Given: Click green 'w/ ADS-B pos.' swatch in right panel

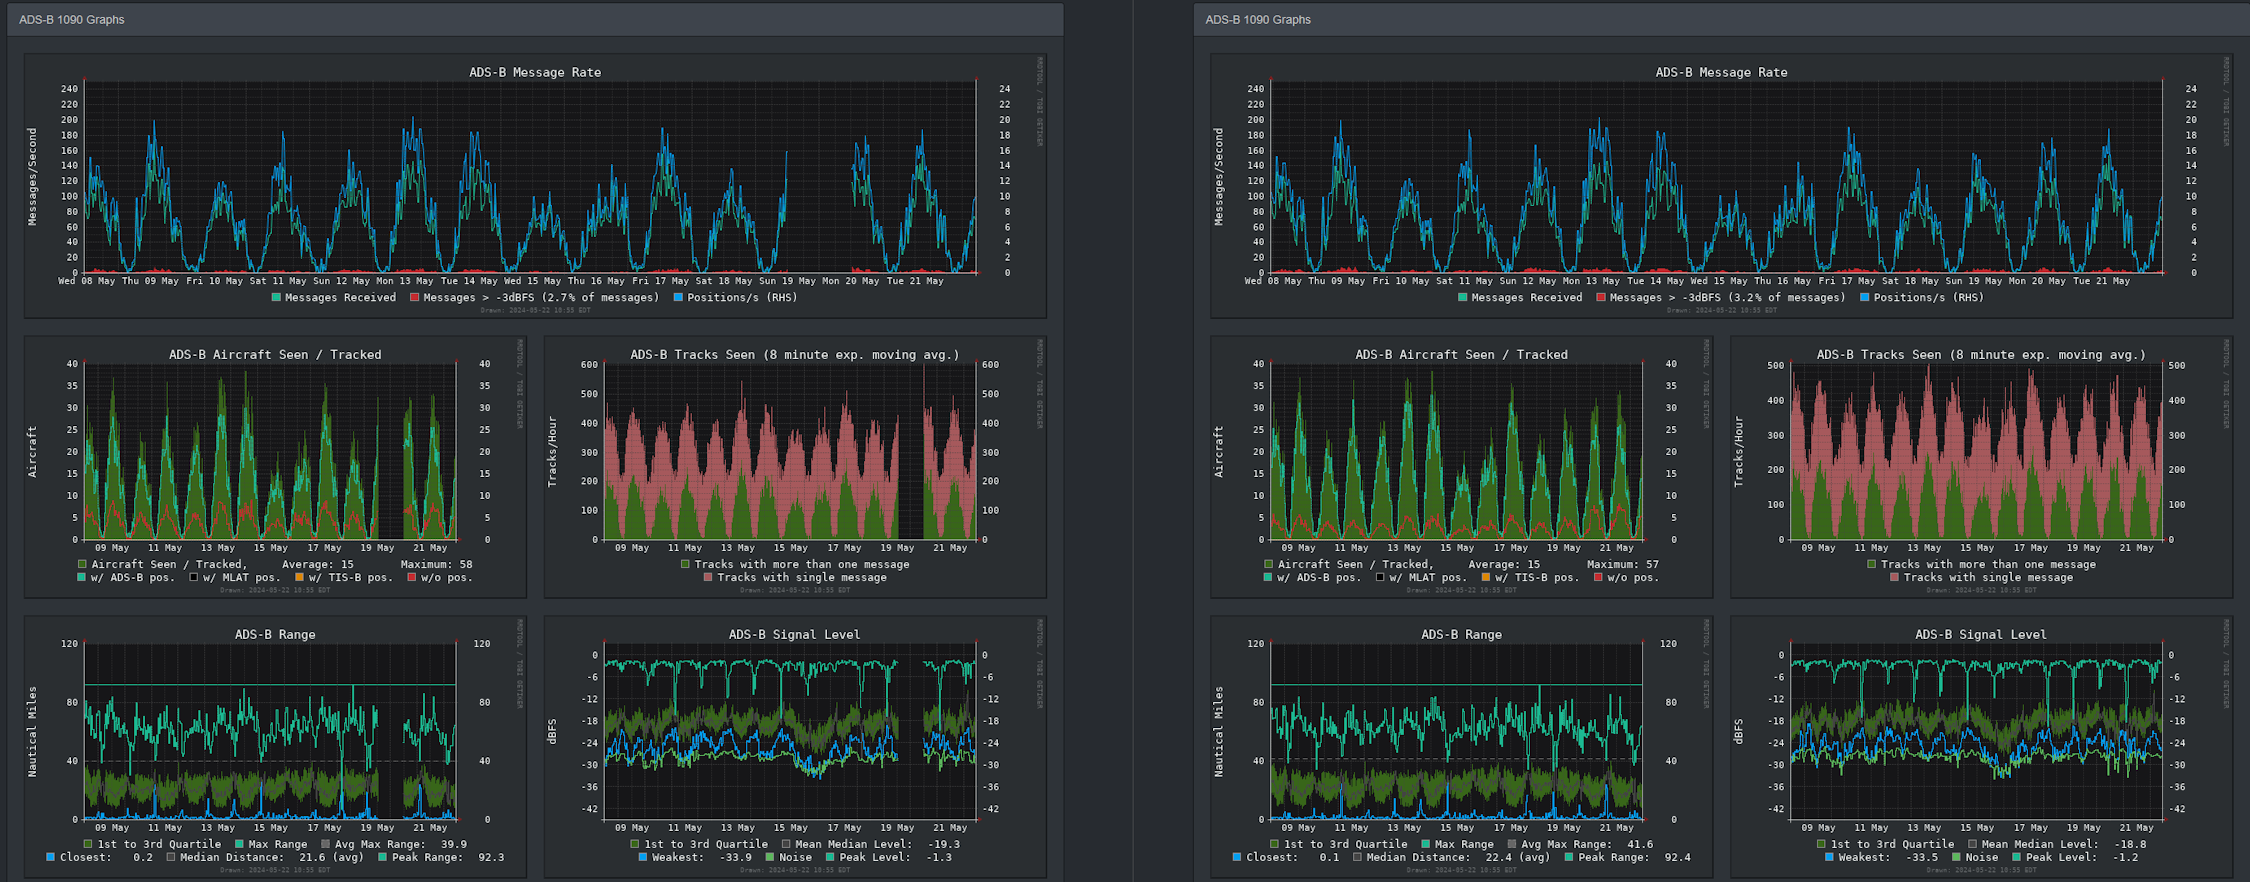Looking at the screenshot, I should pos(1268,577).
